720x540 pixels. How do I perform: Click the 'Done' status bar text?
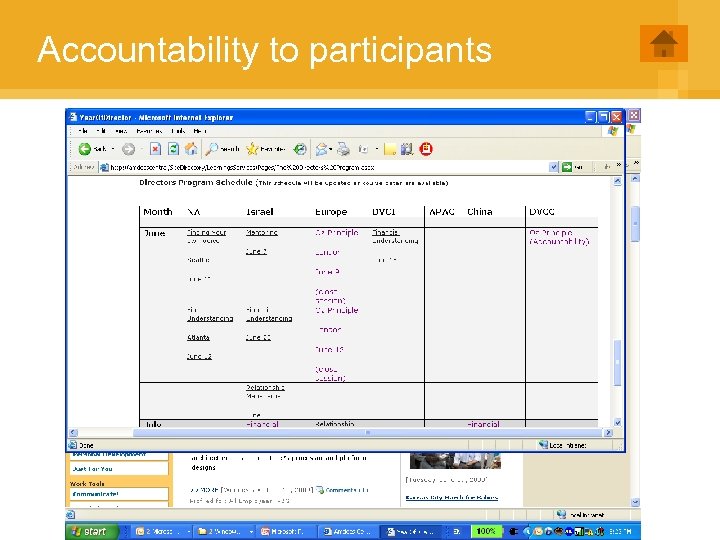[x=86, y=445]
